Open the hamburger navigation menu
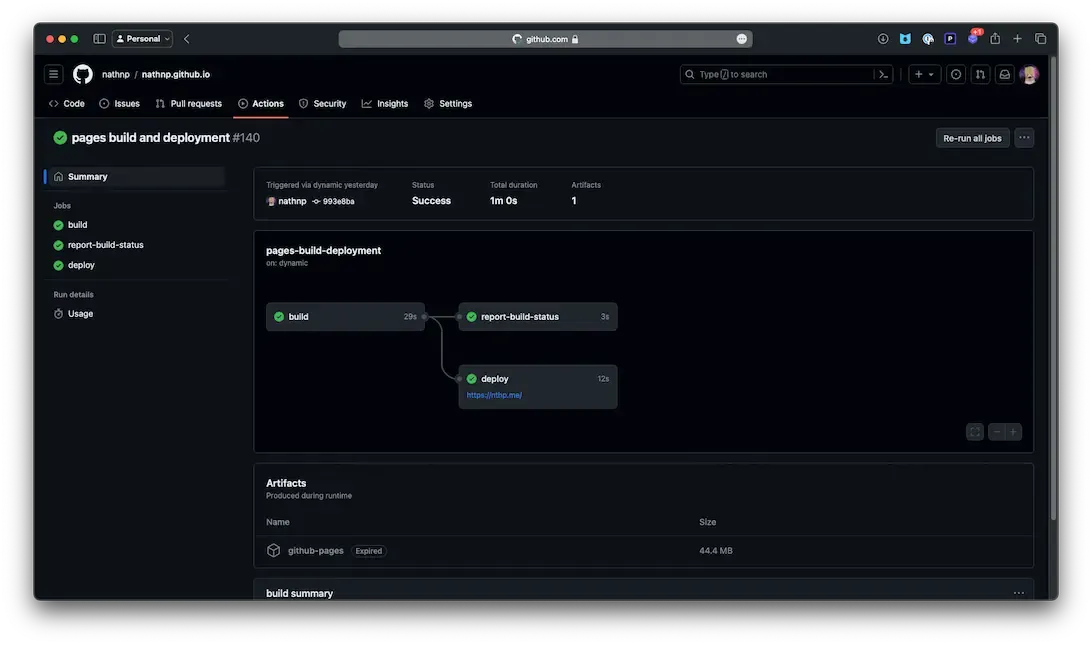The width and height of the screenshot is (1092, 645). [54, 74]
